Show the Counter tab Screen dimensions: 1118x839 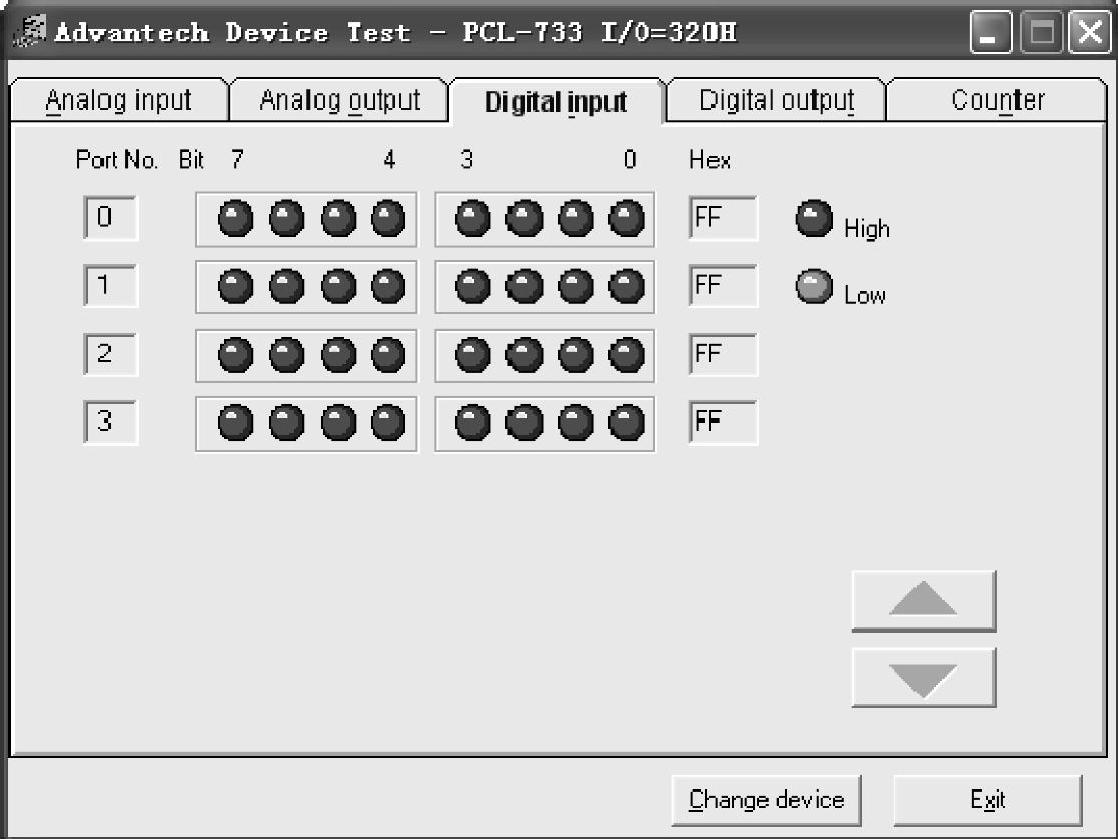coord(998,101)
